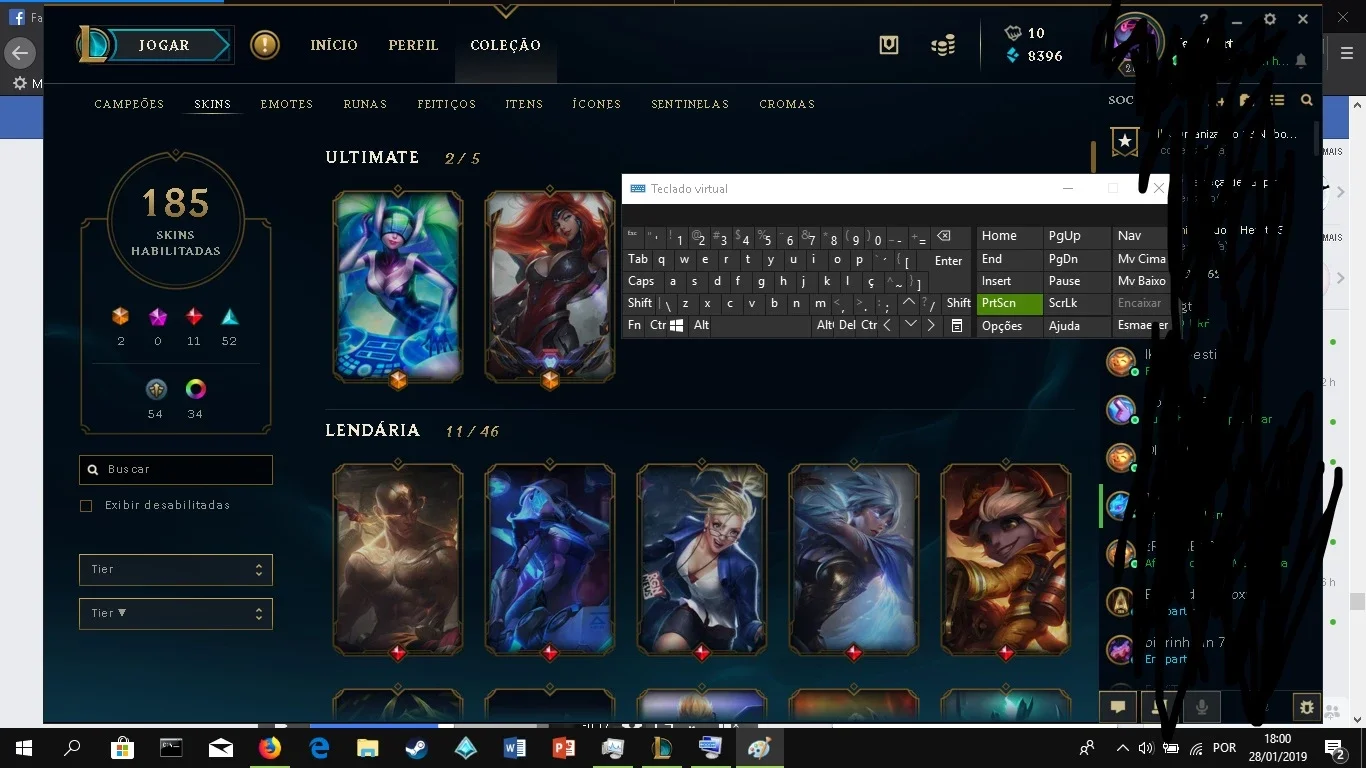Switch to the Início tab
The width and height of the screenshot is (1366, 768).
click(334, 45)
